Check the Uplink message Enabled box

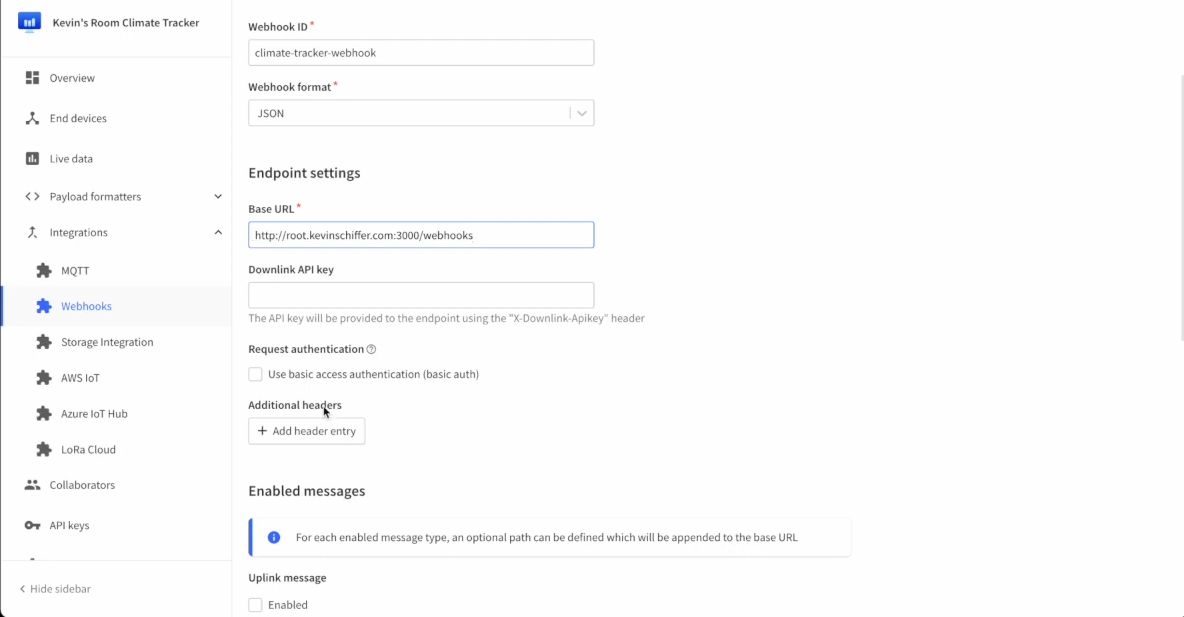pos(255,605)
